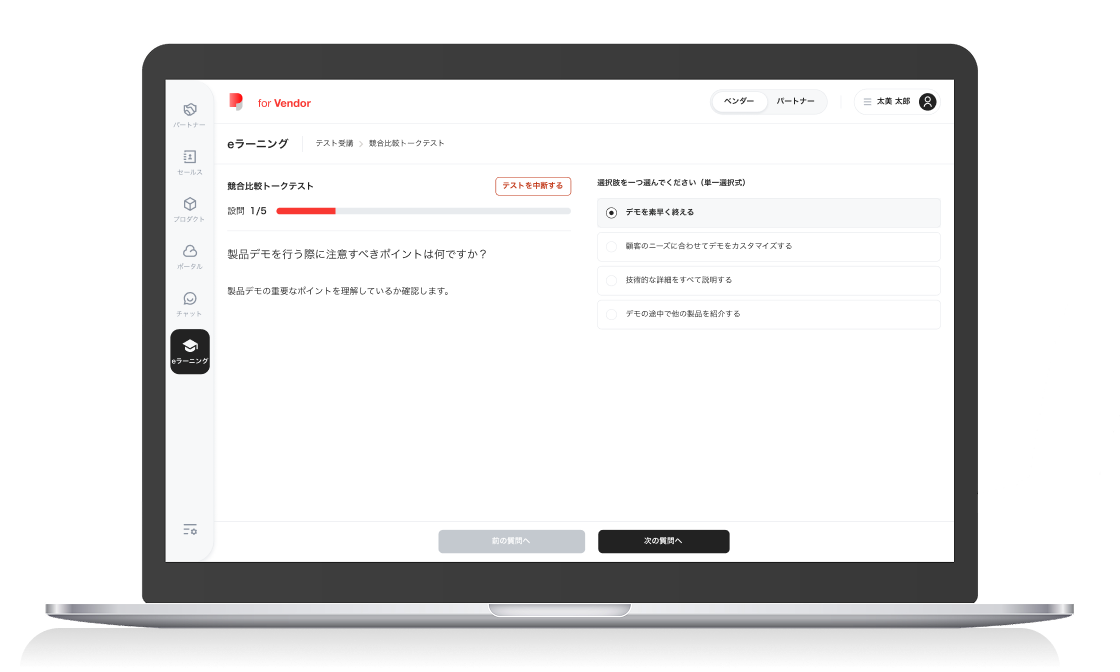
Task: Open the settings icon at sidebar bottom
Action: coord(189,529)
